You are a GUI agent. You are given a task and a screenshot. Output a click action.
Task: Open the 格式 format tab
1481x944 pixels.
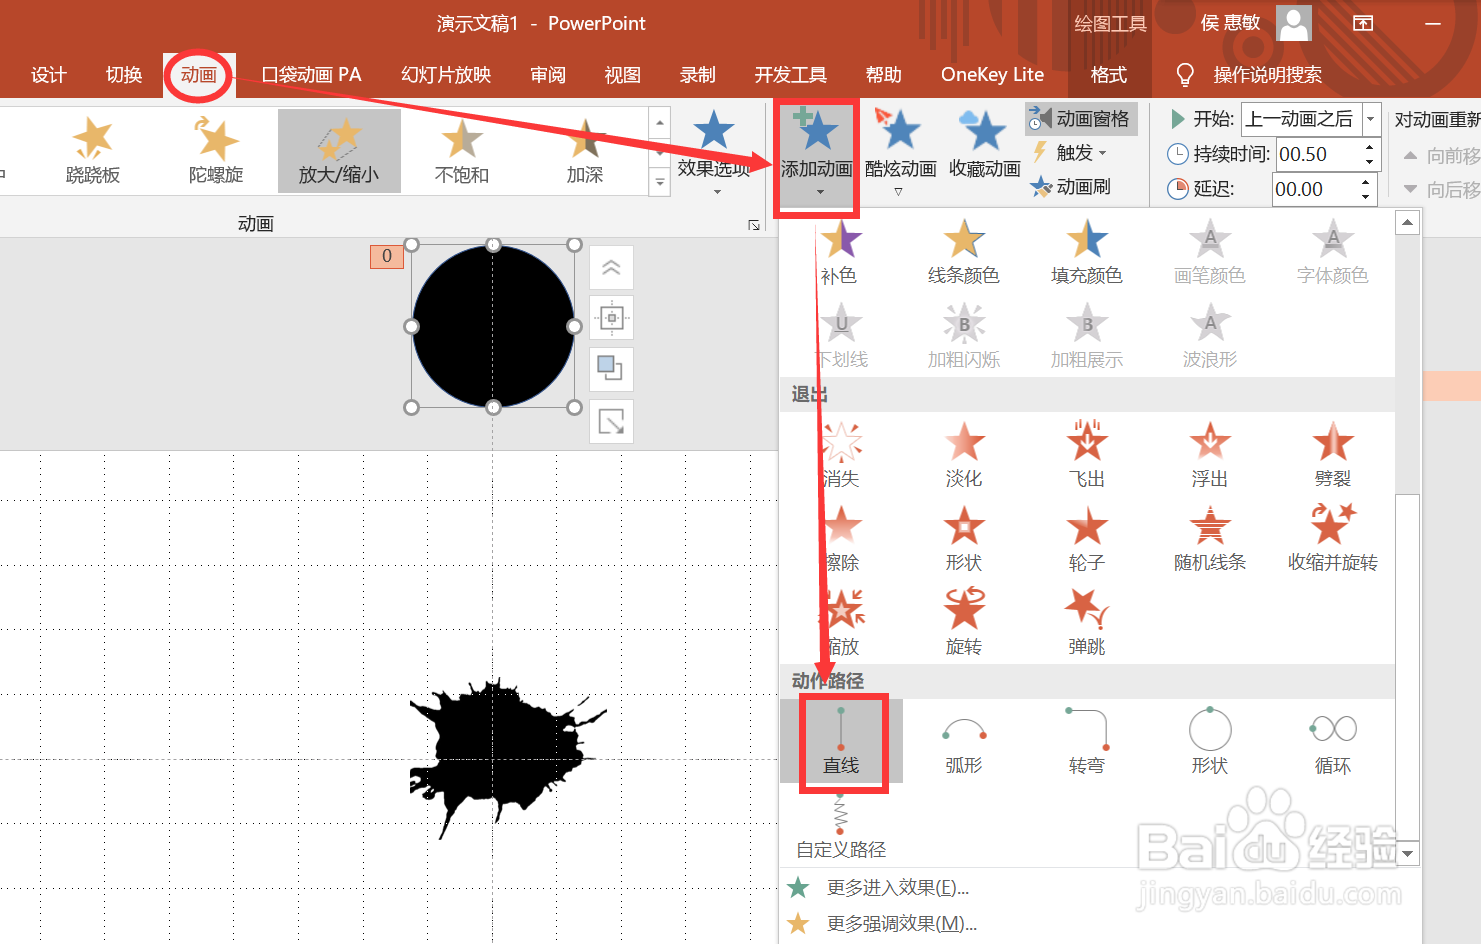1109,75
